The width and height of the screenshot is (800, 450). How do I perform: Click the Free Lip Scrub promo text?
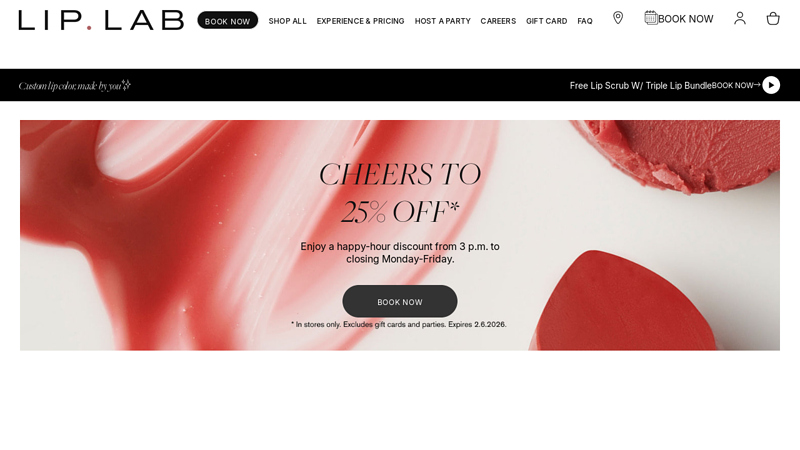(x=640, y=85)
